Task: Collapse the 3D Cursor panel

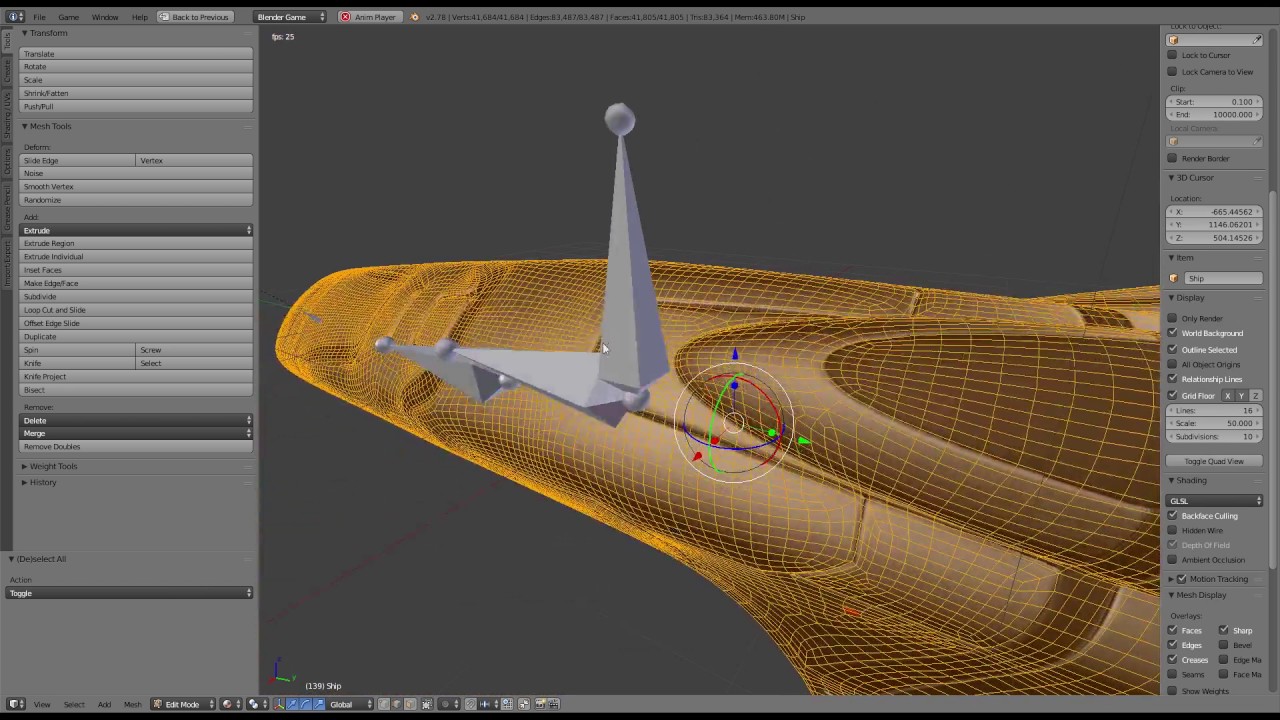Action: (x=1171, y=177)
